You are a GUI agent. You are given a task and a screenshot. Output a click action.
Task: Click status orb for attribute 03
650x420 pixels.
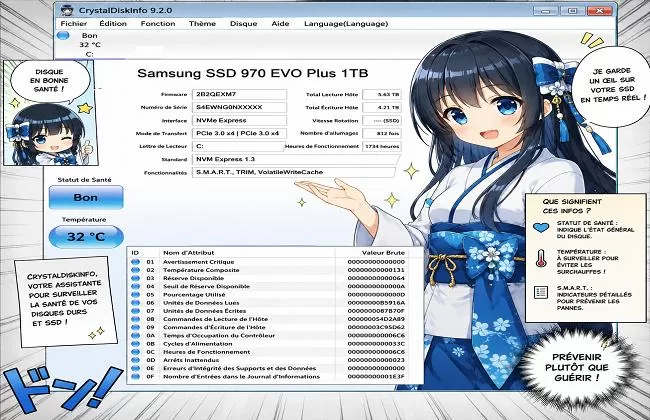(x=136, y=278)
